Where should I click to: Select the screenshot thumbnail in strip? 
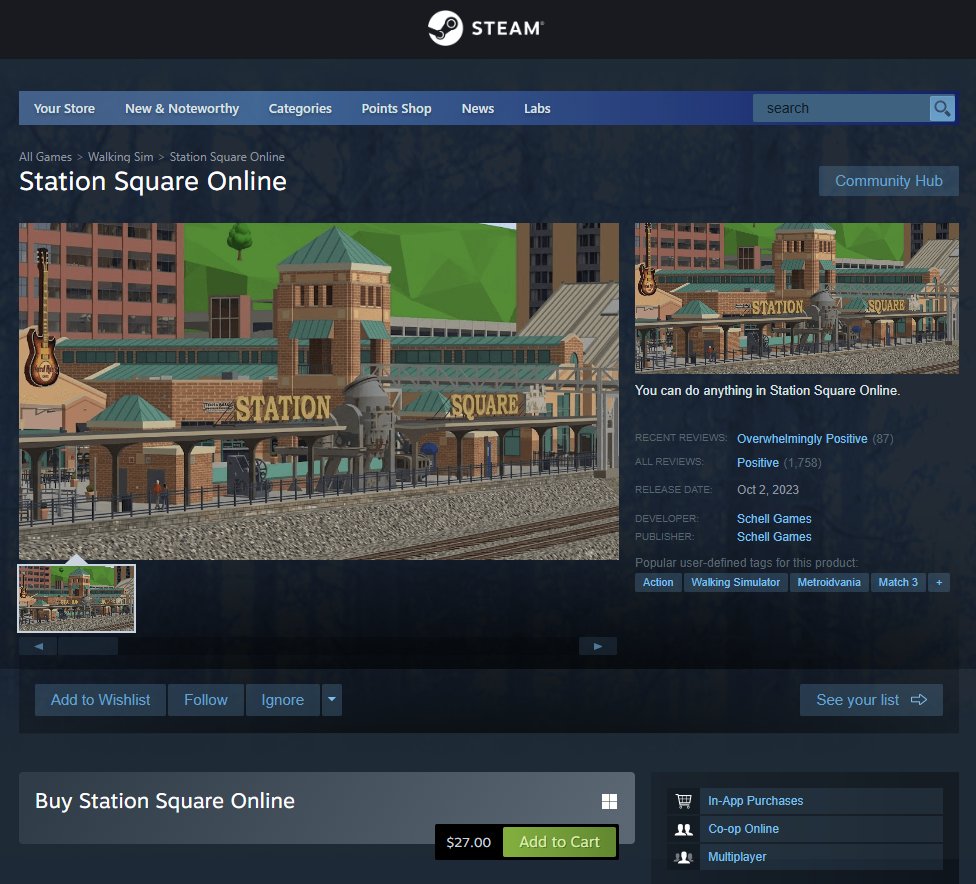(x=77, y=598)
